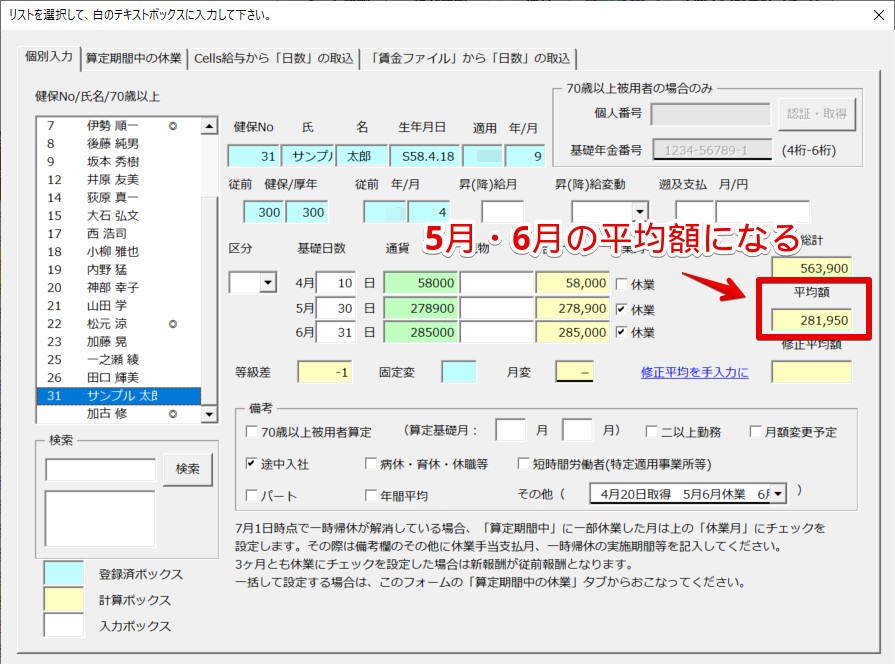Viewport: 895px width, 664px height.
Task: Open Cells給与から「日数」の取込 tab
Action: pos(274,58)
